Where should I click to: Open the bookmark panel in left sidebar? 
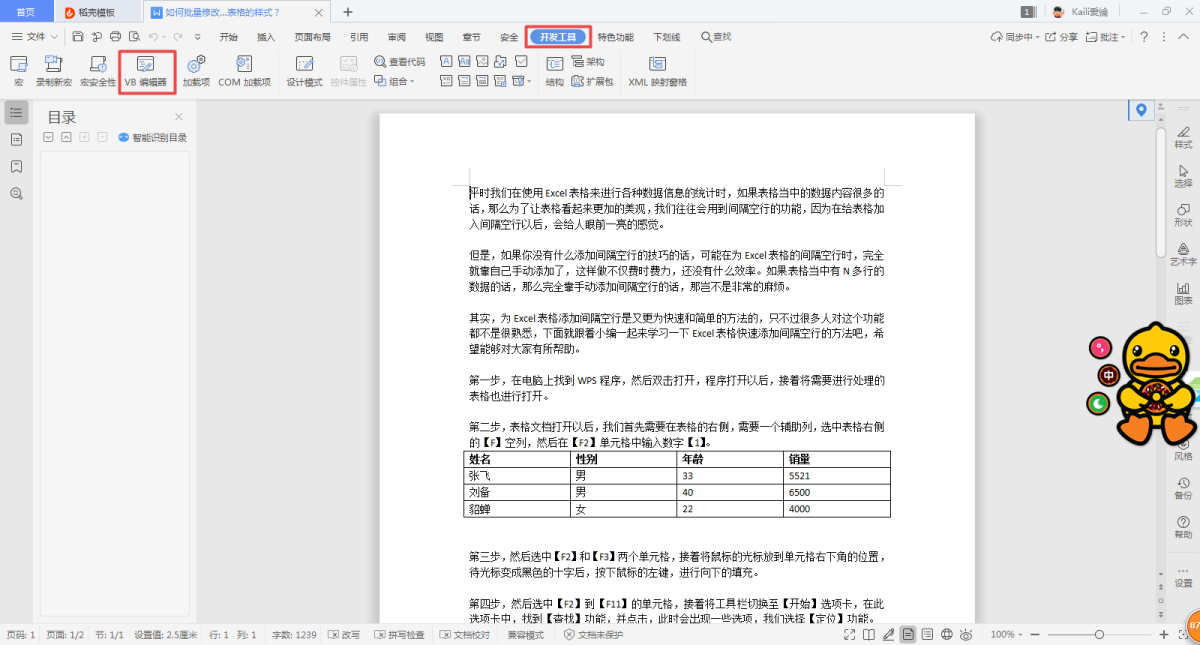pos(16,166)
